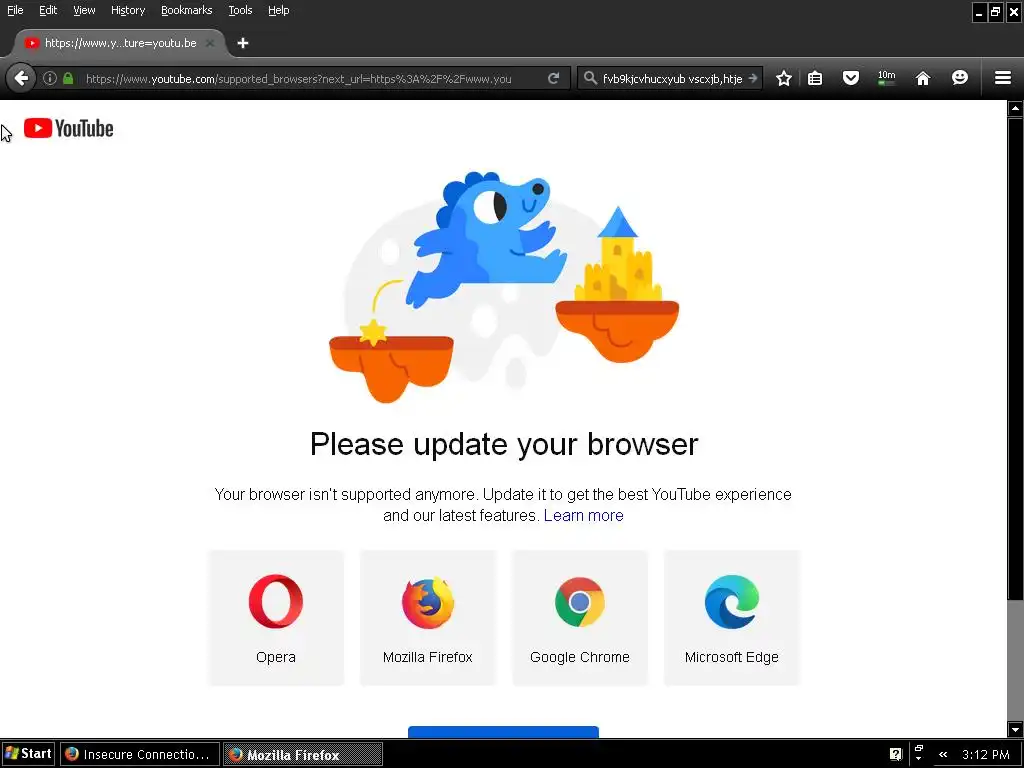This screenshot has height=768, width=1024.
Task: Choose the Opera browser card
Action: [276, 618]
